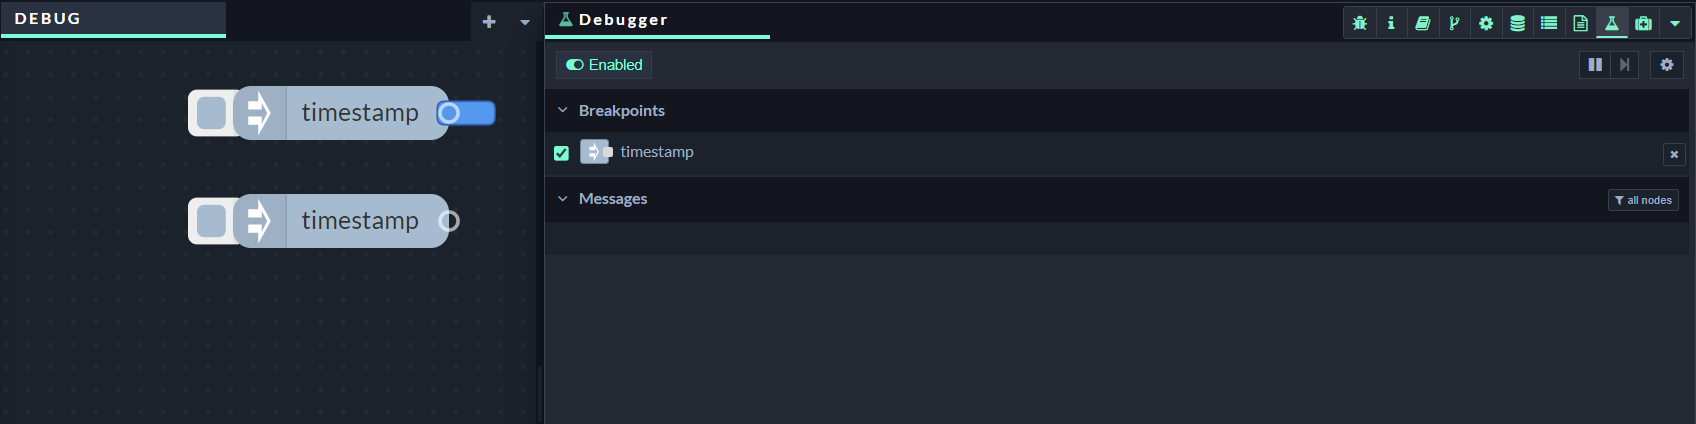Image resolution: width=1696 pixels, height=424 pixels.
Task: Click the step forward debugger button
Action: (1625, 65)
